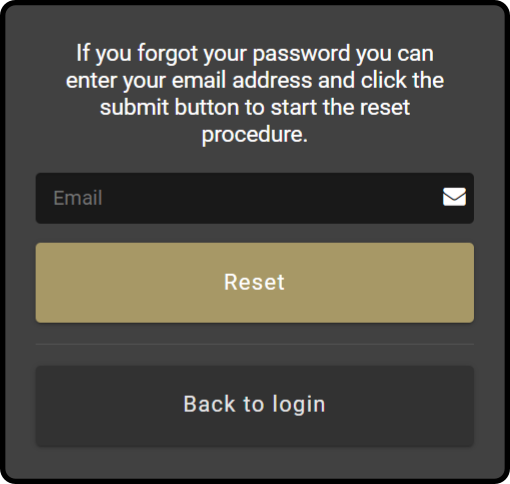Place cursor in the dark email box
The height and width of the screenshot is (484, 510).
[255, 198]
